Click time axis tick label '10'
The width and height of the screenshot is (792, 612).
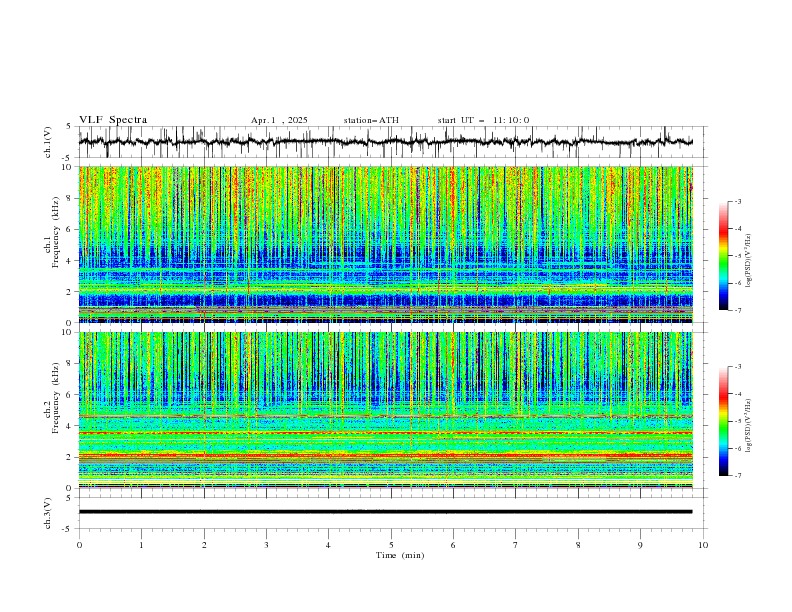point(703,545)
